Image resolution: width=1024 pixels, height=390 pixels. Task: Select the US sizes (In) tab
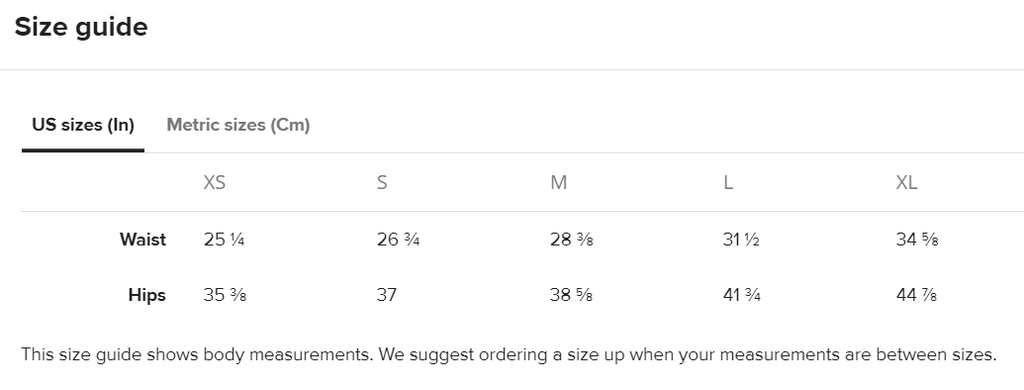click(x=83, y=125)
